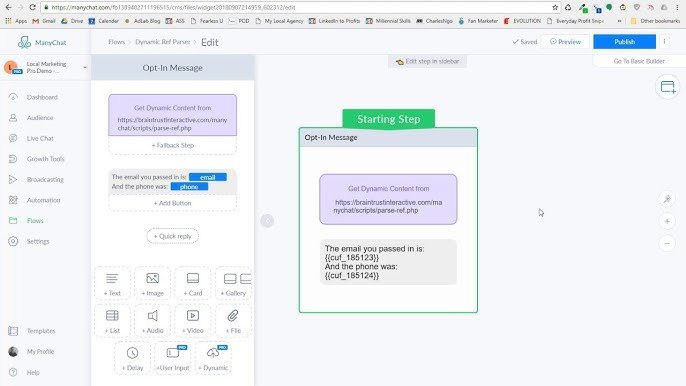686x386 pixels.
Task: Add a File attachment block
Action: 234,321
